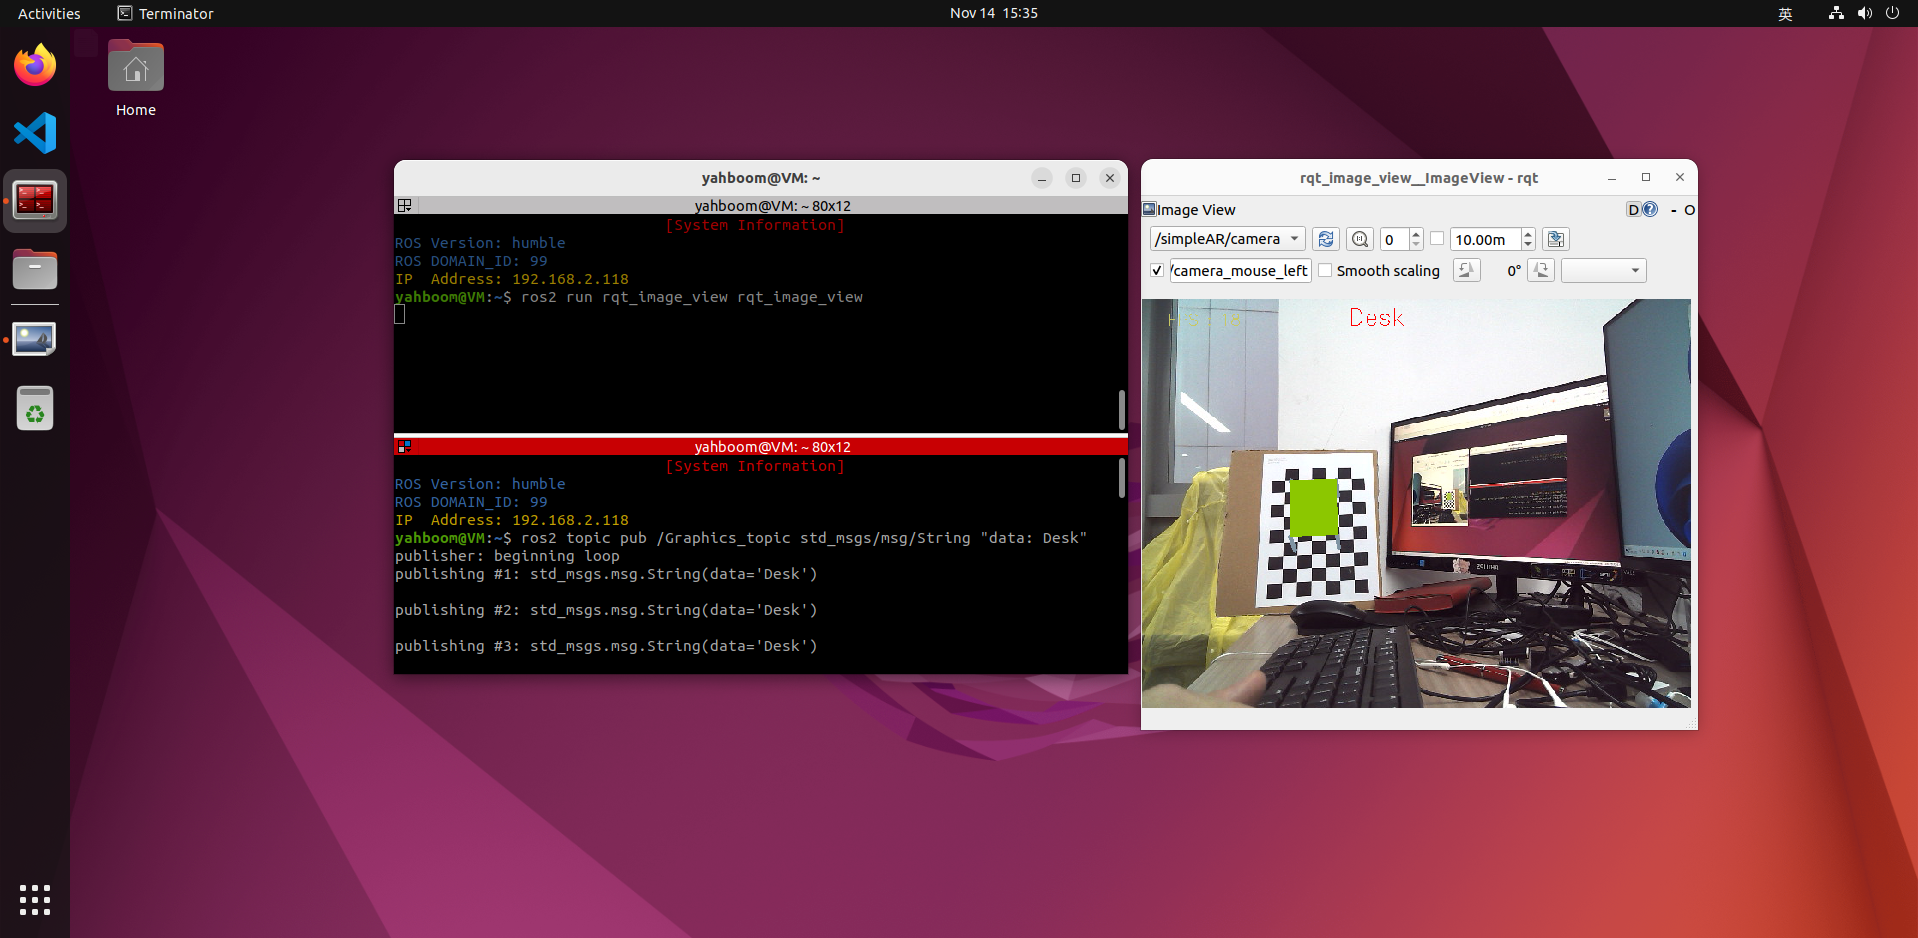Screen dimensions: 1918x938
Task: Click the 'publishing #3' output line
Action: (x=606, y=646)
